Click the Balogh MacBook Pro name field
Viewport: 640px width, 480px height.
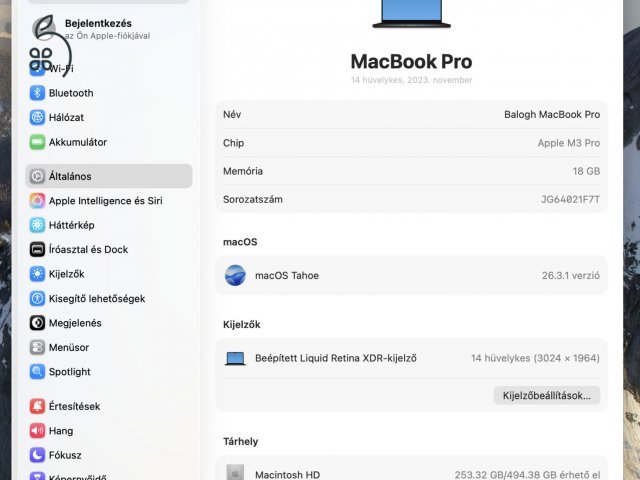pos(552,114)
